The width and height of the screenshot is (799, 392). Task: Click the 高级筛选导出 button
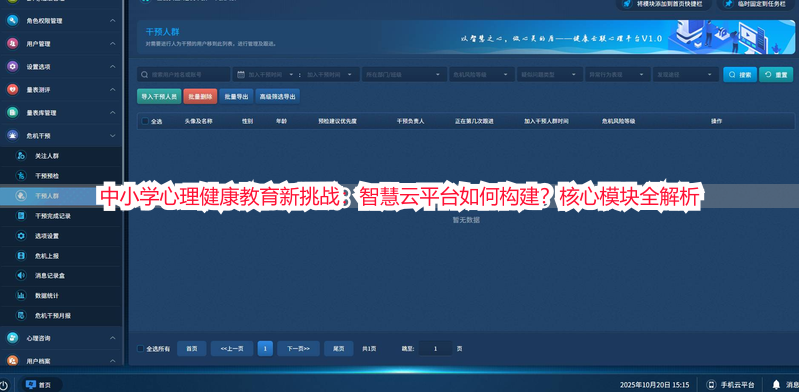point(277,96)
